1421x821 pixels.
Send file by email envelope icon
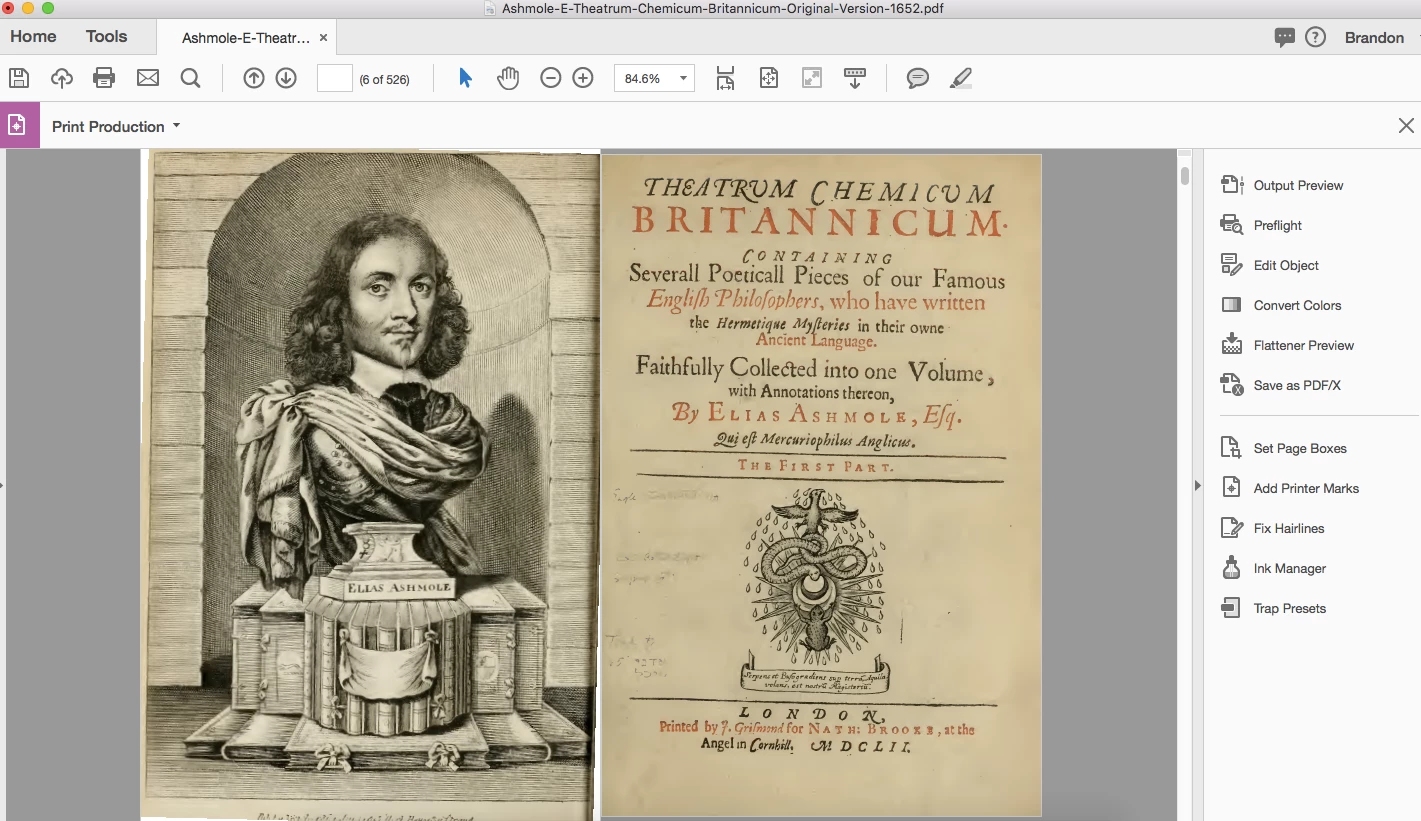pyautogui.click(x=148, y=78)
